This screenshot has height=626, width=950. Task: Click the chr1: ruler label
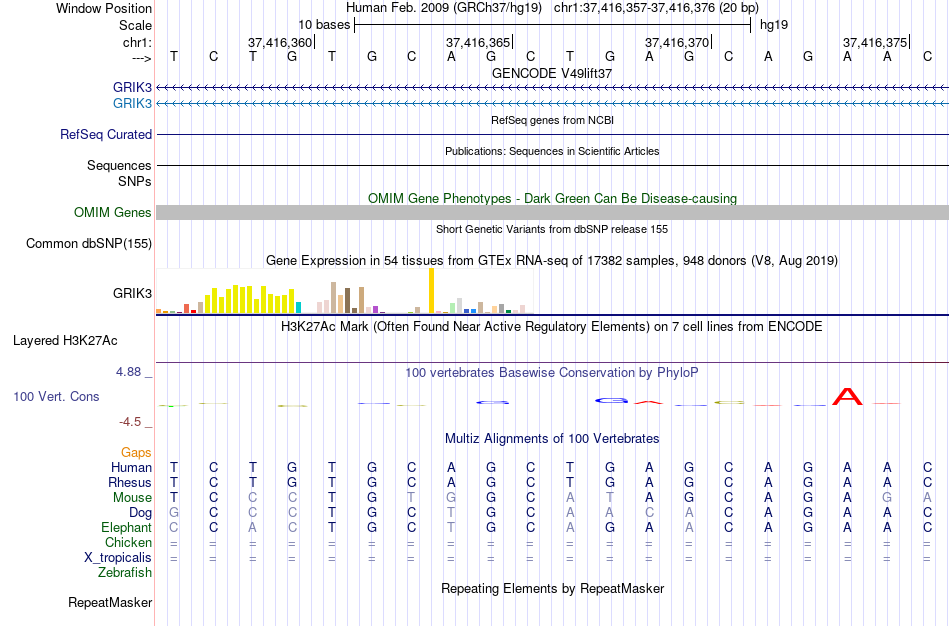pyautogui.click(x=138, y=42)
